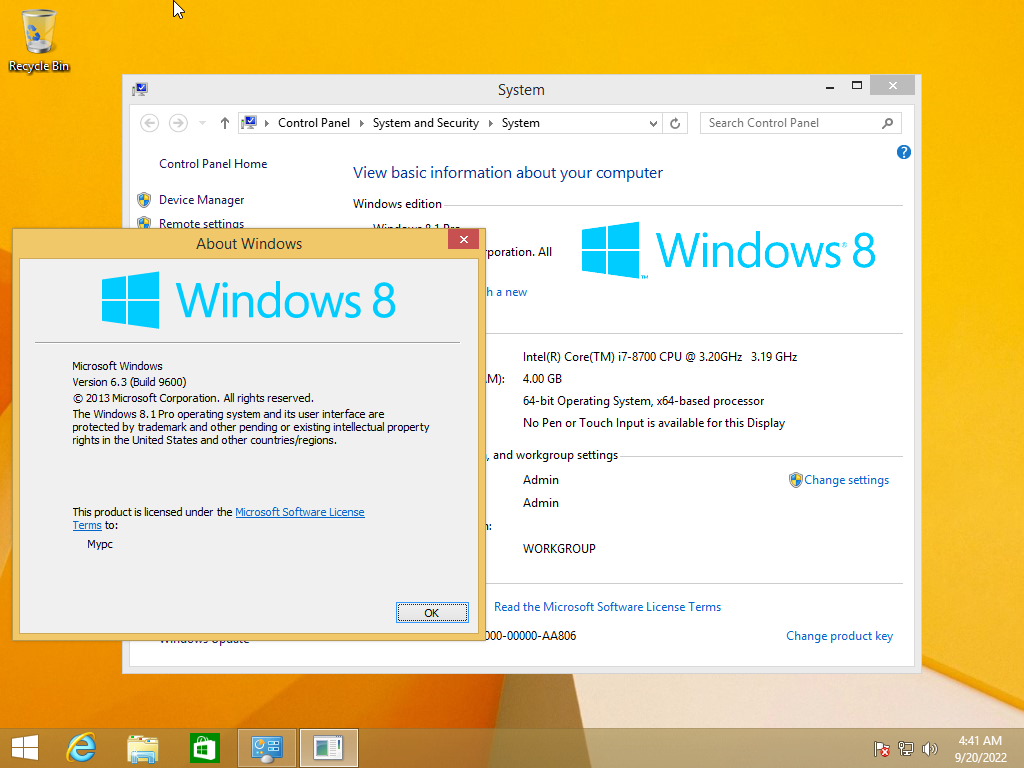Click the search magnifier icon
The height and width of the screenshot is (768, 1024).
coord(888,123)
